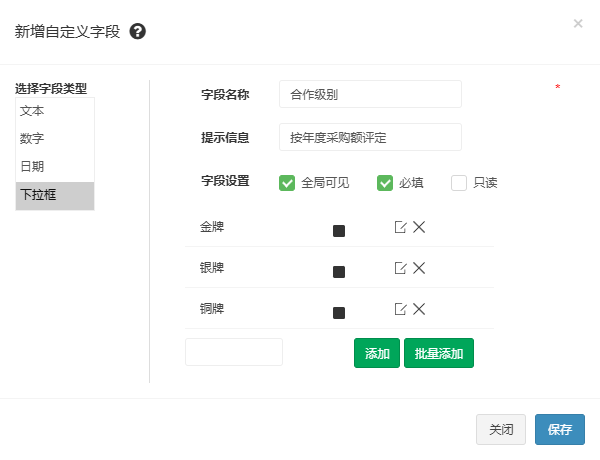600x460 pixels.
Task: Focus the 字段名称 input field
Action: click(370, 94)
